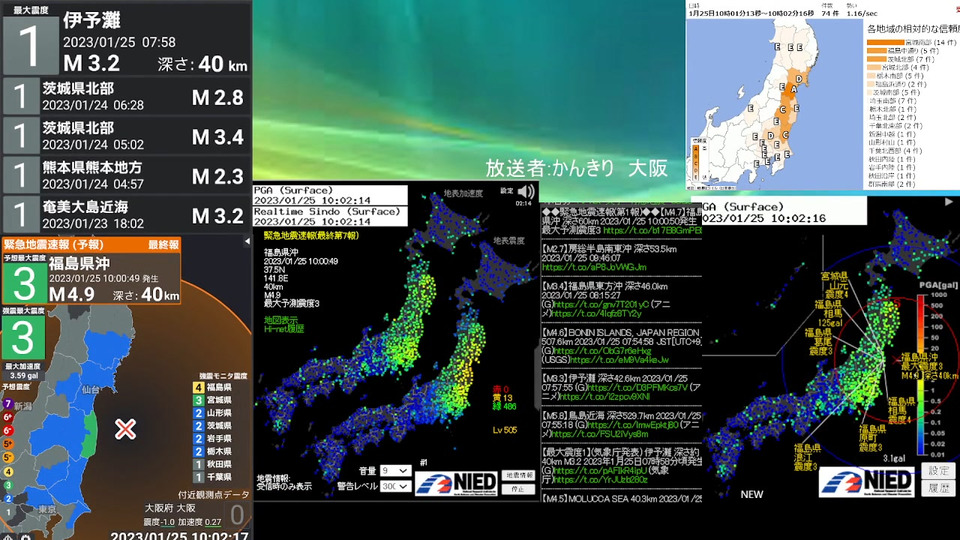Open the 警告レベル warning level dropdown

click(396, 486)
